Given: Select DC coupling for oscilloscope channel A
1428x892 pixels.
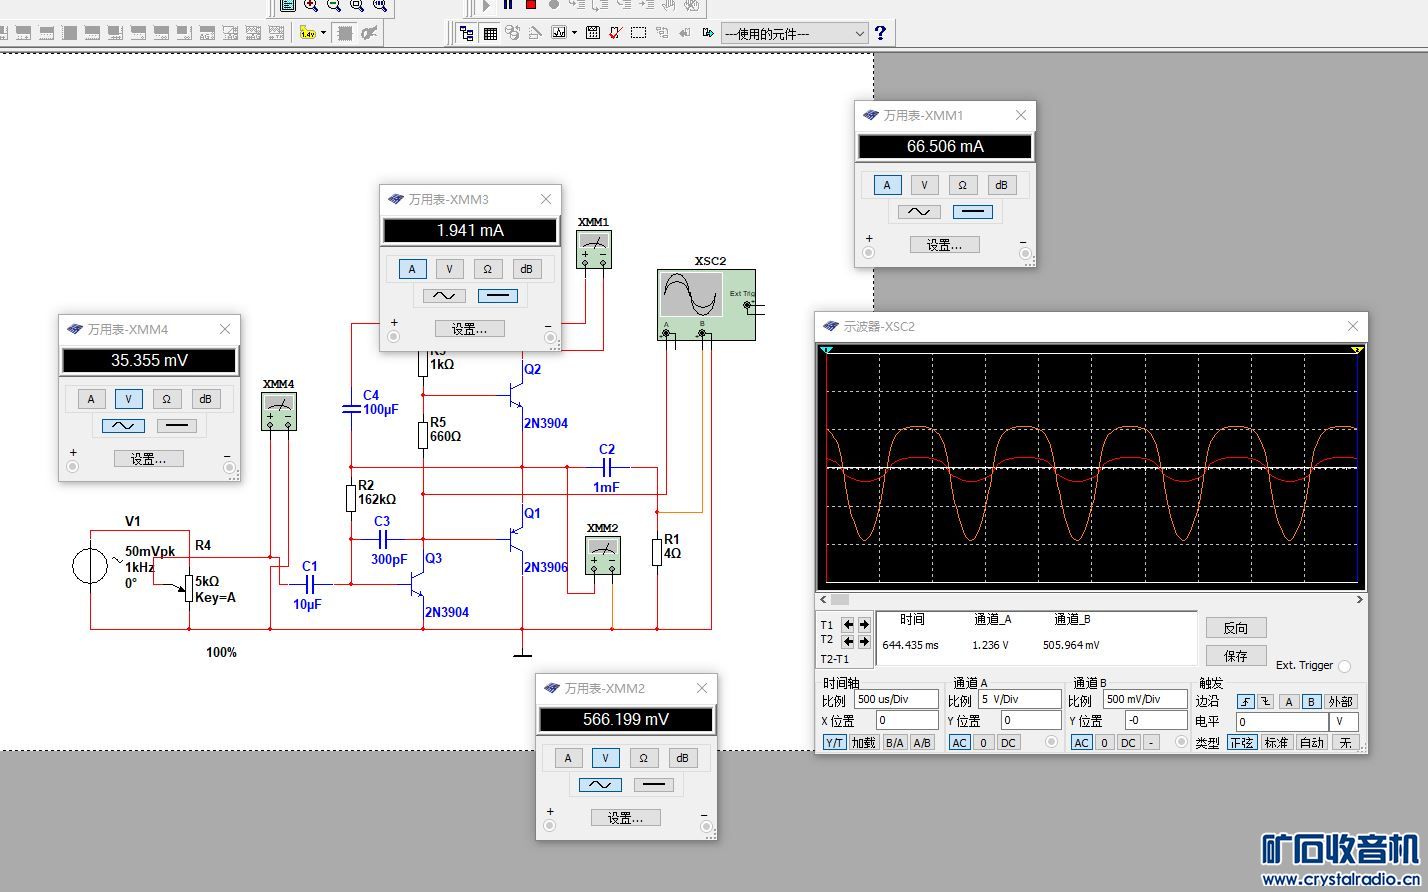Looking at the screenshot, I should [x=1008, y=743].
